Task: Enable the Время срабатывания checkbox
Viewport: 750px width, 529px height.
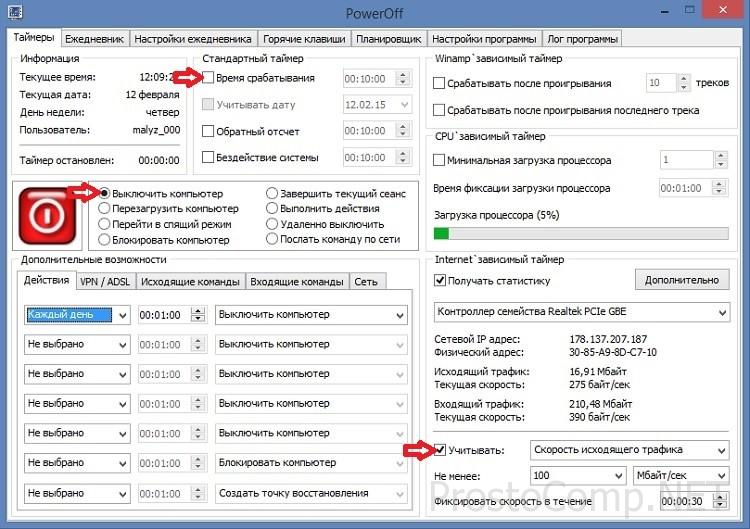Action: point(208,78)
